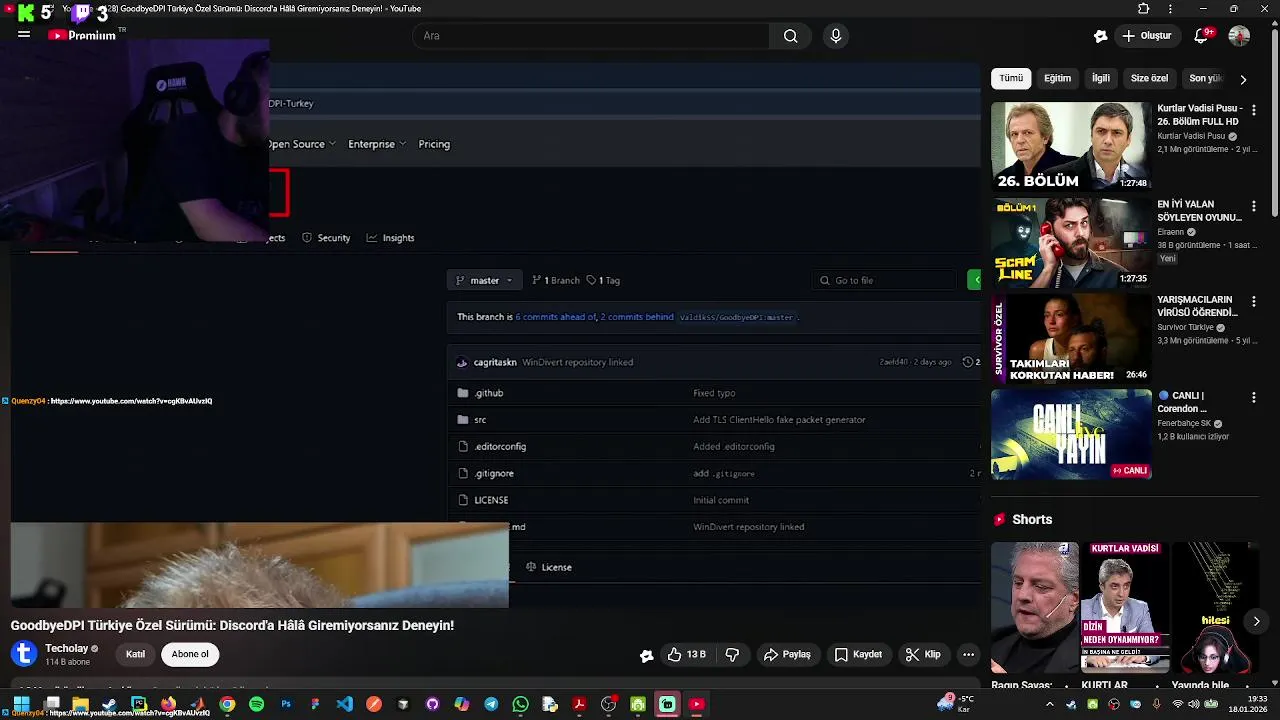Click the YouTube search magnifier button

coord(790,36)
